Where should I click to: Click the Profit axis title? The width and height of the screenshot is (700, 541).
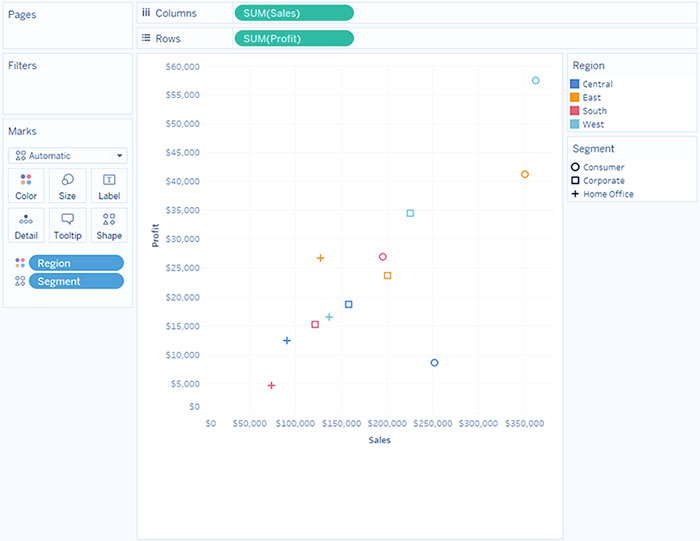click(x=155, y=236)
